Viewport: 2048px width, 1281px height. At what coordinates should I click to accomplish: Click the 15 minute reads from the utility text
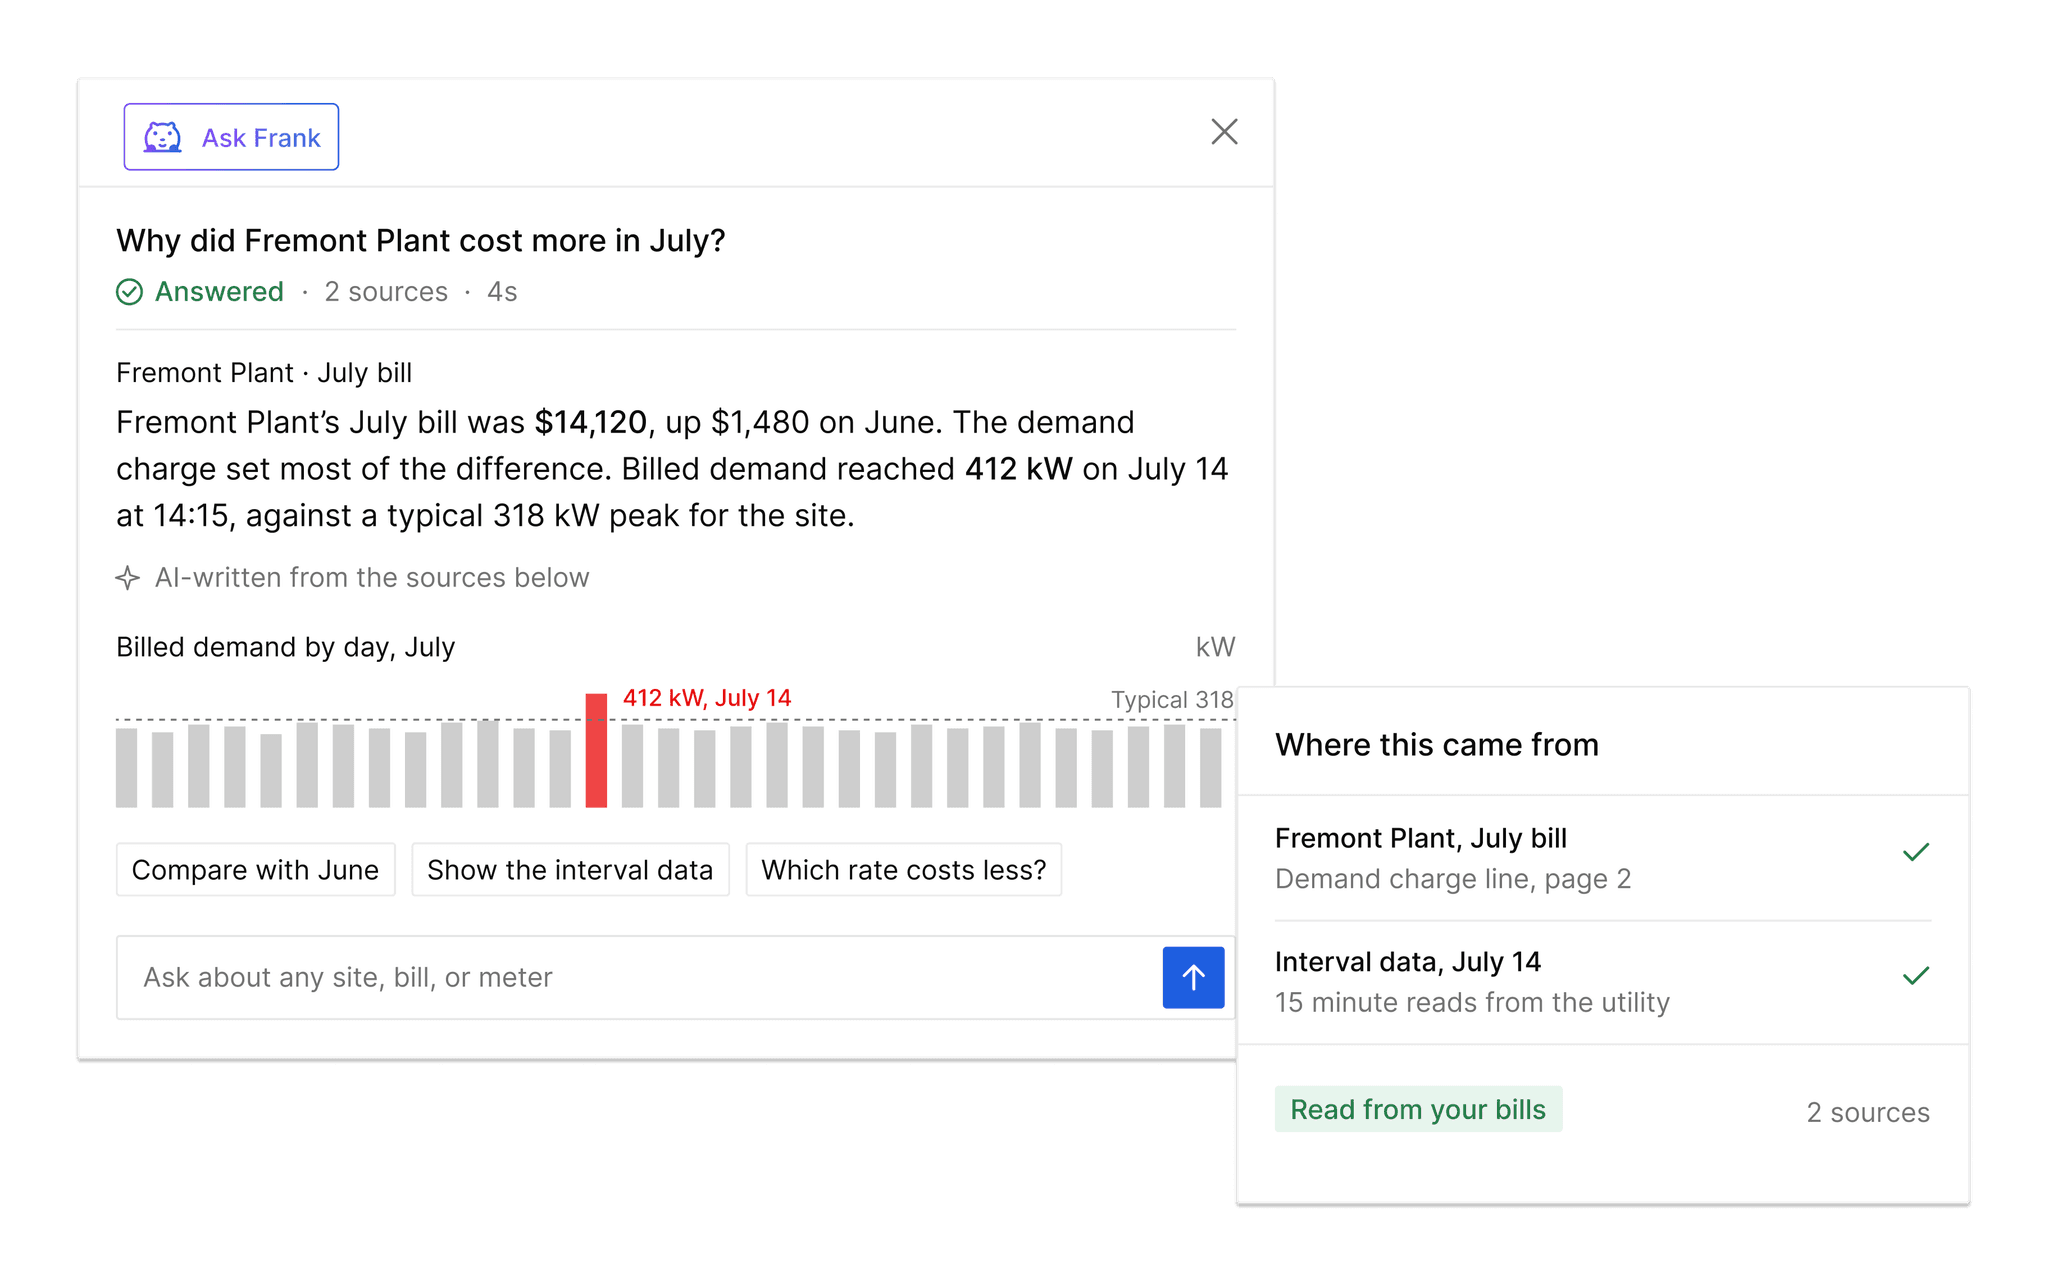tap(1472, 1002)
